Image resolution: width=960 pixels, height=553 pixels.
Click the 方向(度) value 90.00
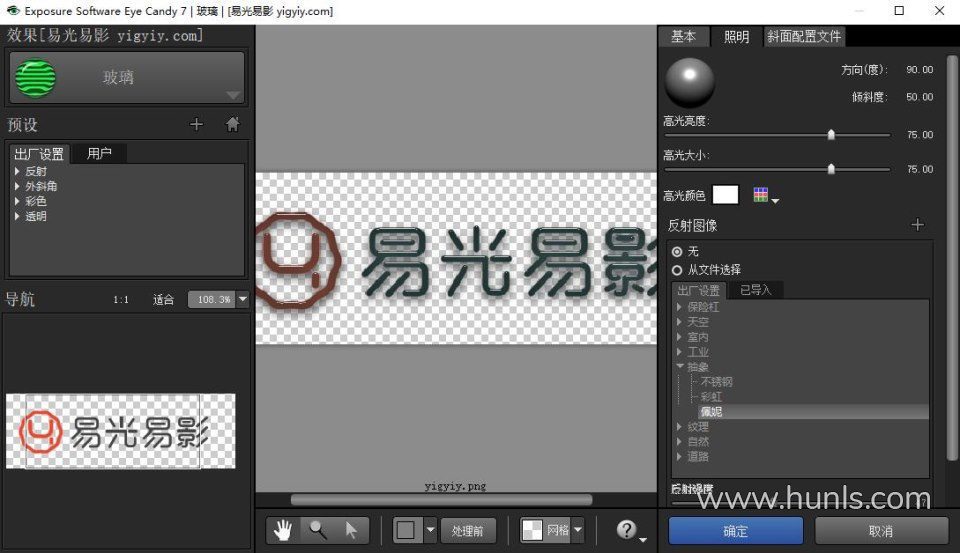tap(920, 70)
